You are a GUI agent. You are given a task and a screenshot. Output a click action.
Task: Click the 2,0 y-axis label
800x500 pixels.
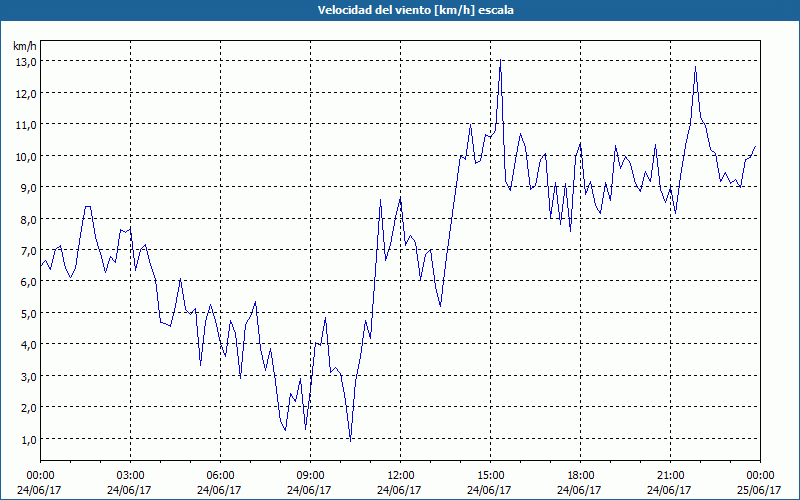[x=29, y=408]
